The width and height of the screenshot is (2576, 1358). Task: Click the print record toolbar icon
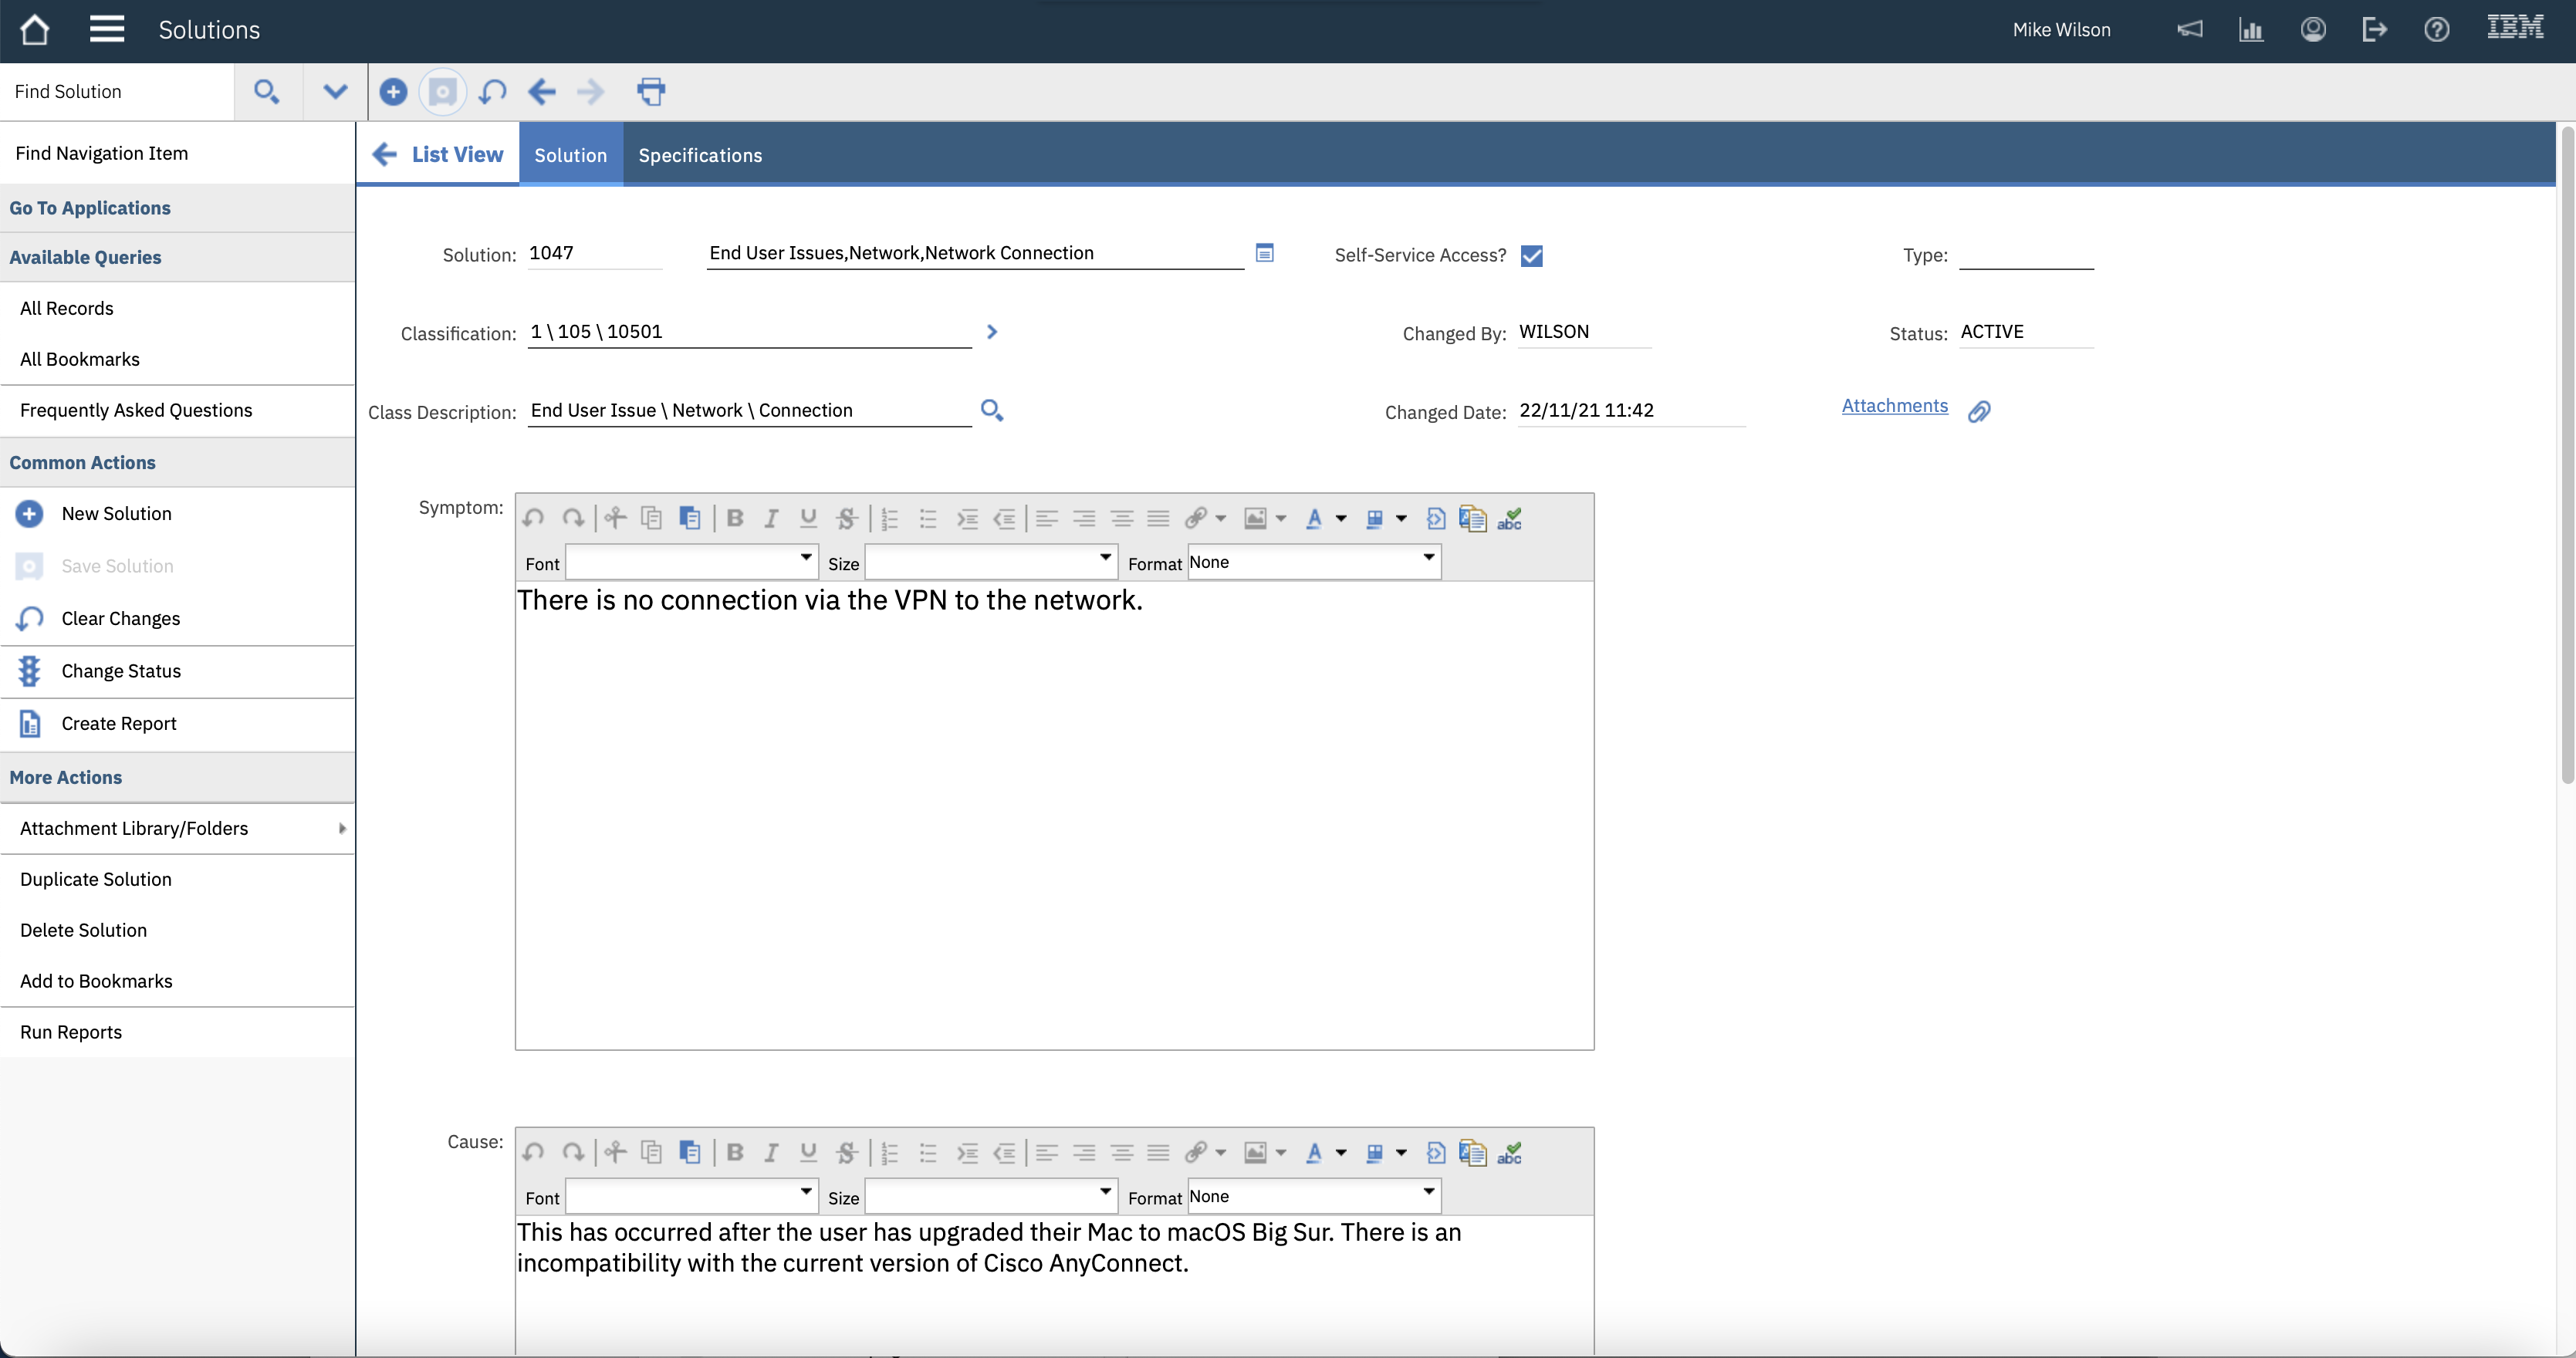[x=651, y=92]
